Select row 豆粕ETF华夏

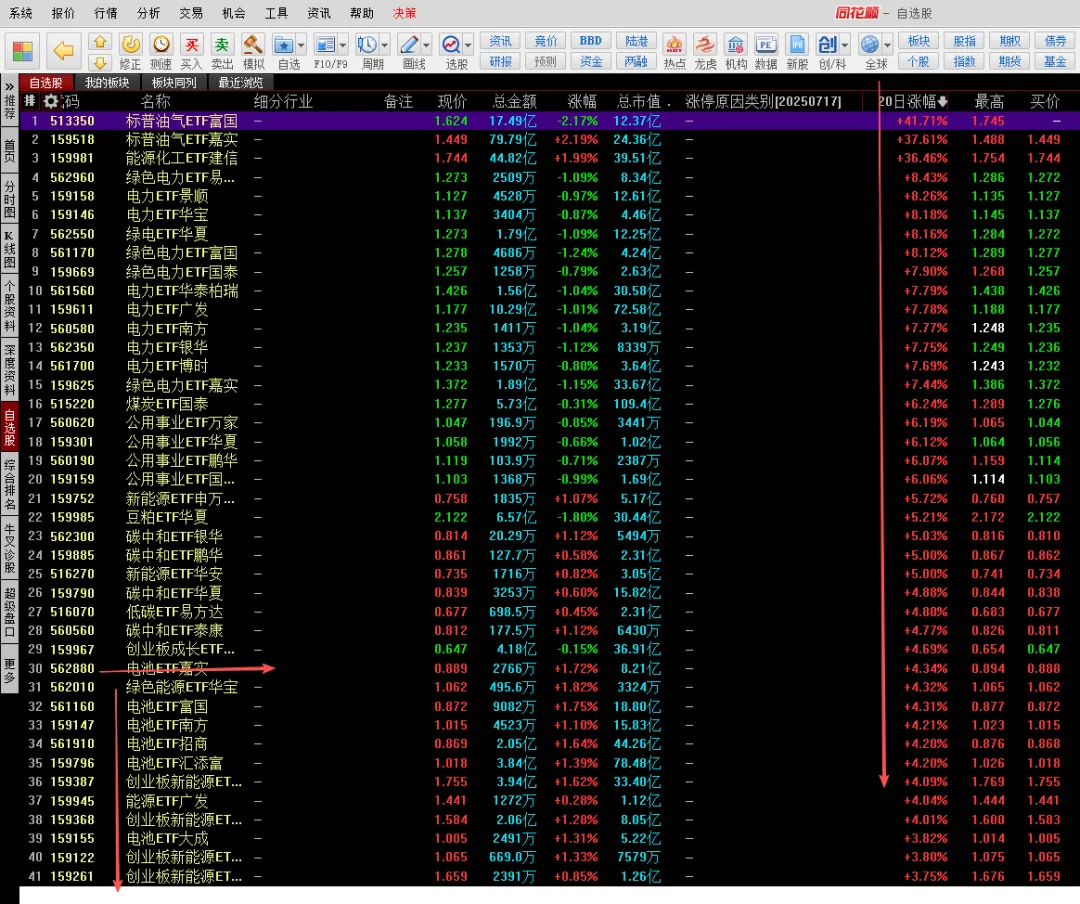[549, 517]
